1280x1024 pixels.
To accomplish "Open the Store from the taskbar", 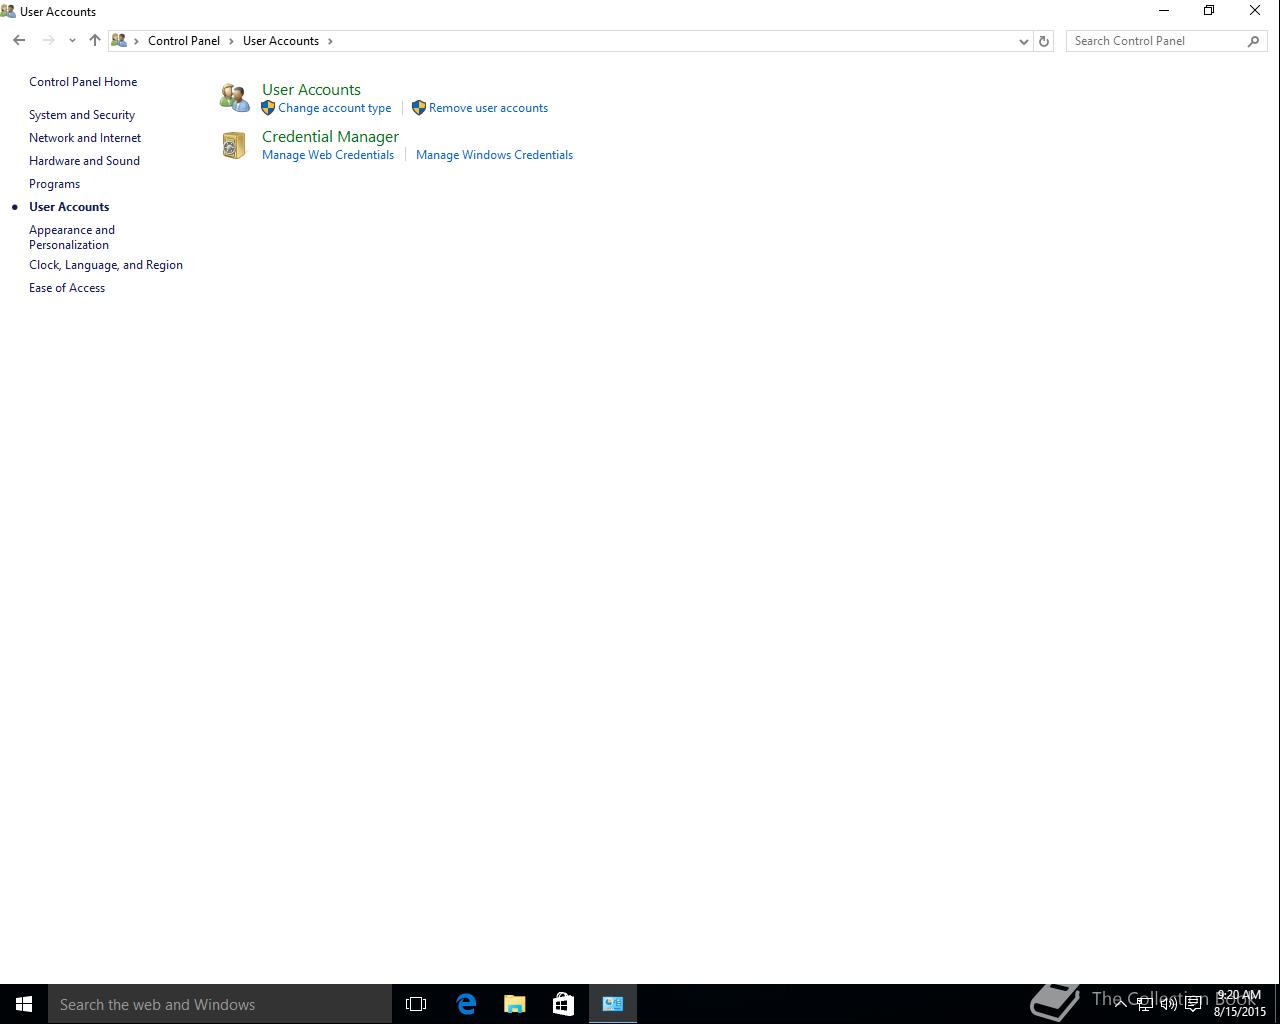I will 564,1004.
